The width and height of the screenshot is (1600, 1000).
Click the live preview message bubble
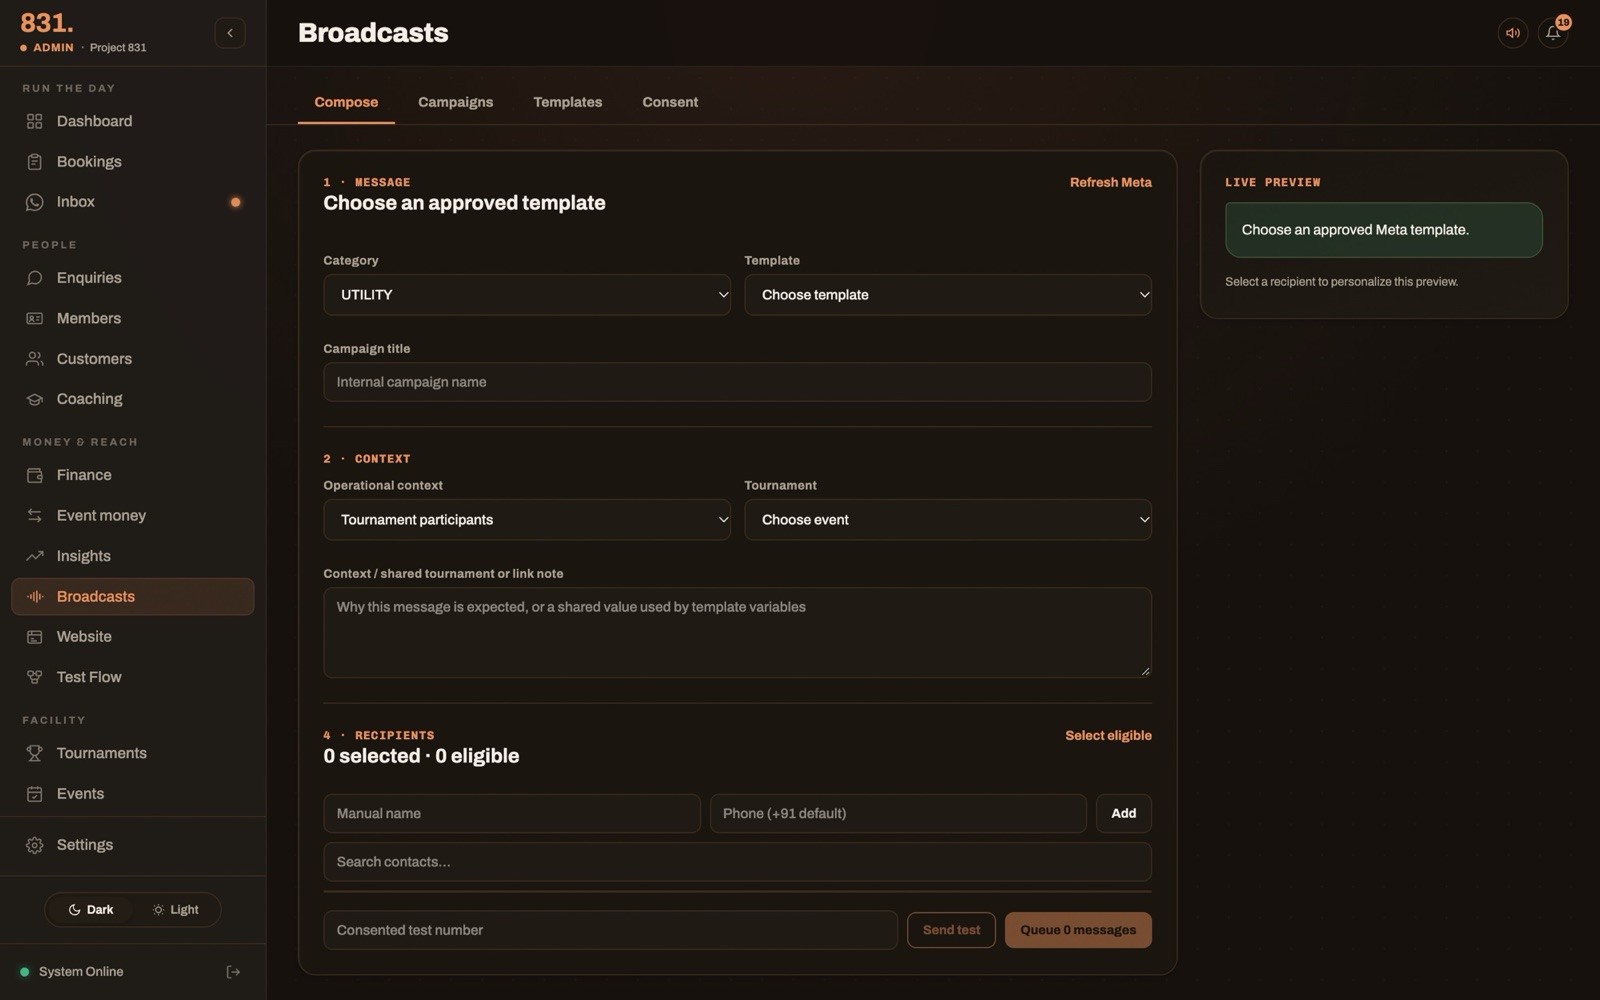(1383, 230)
